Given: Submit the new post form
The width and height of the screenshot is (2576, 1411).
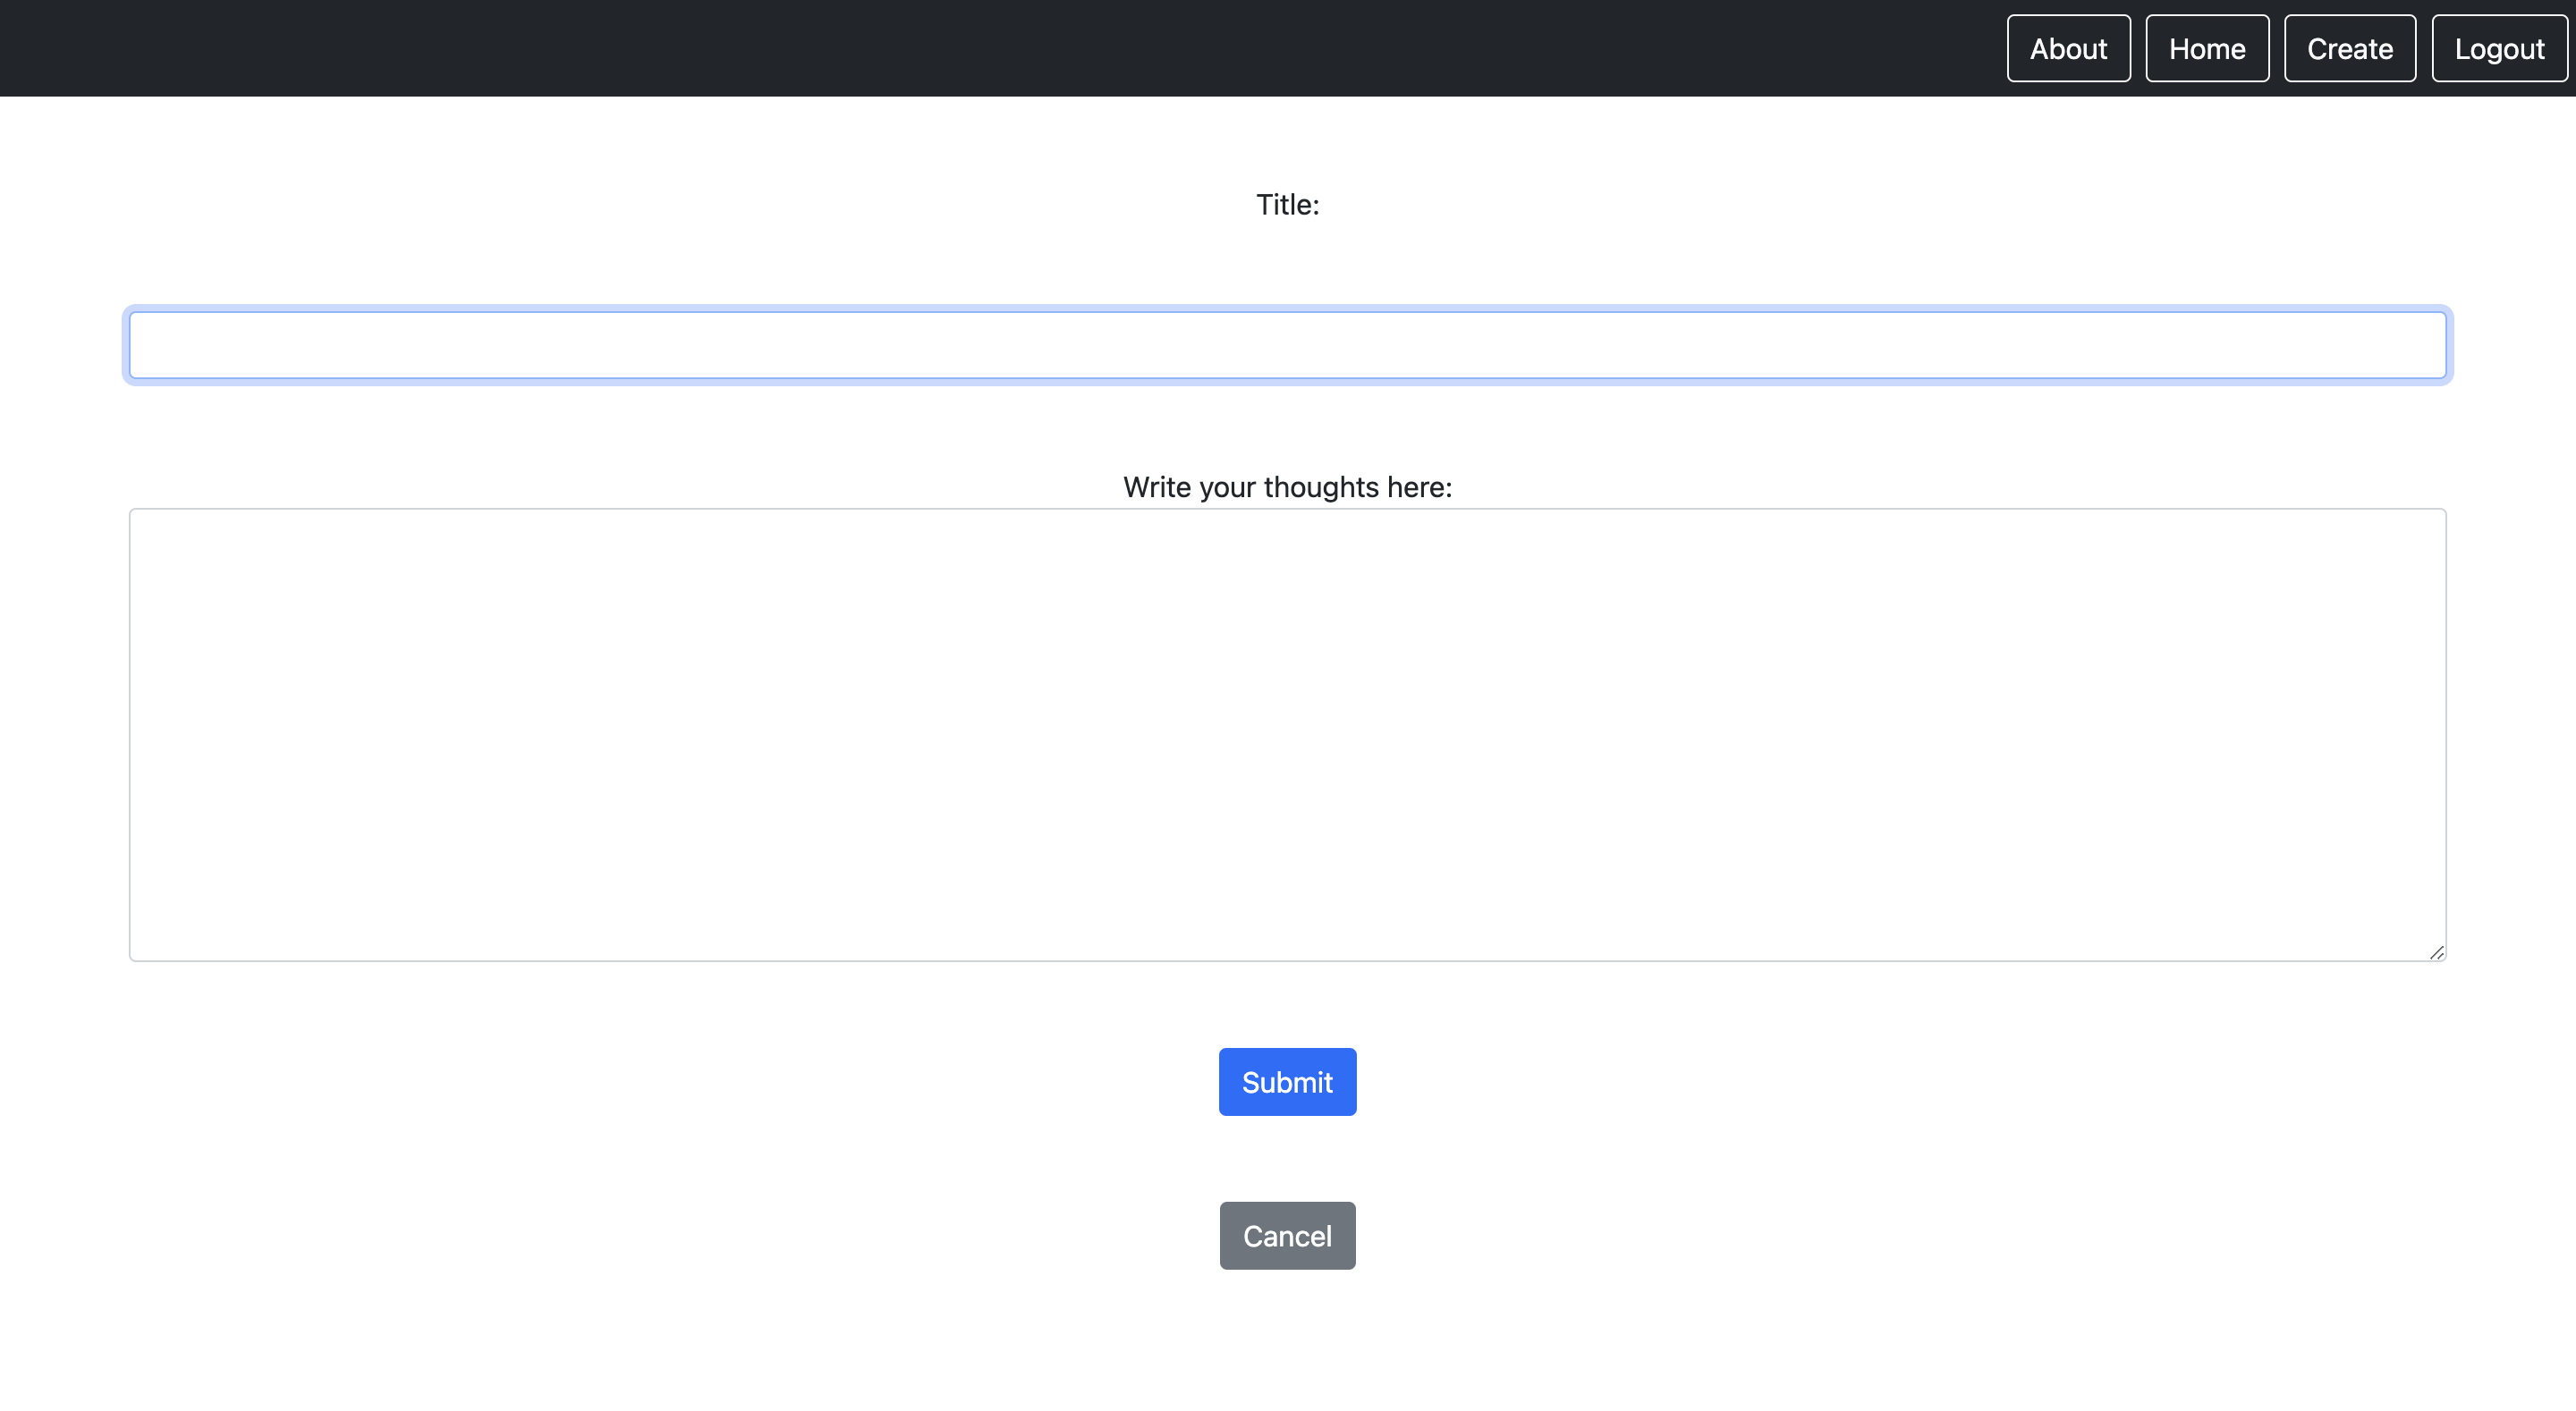Looking at the screenshot, I should coord(1287,1081).
